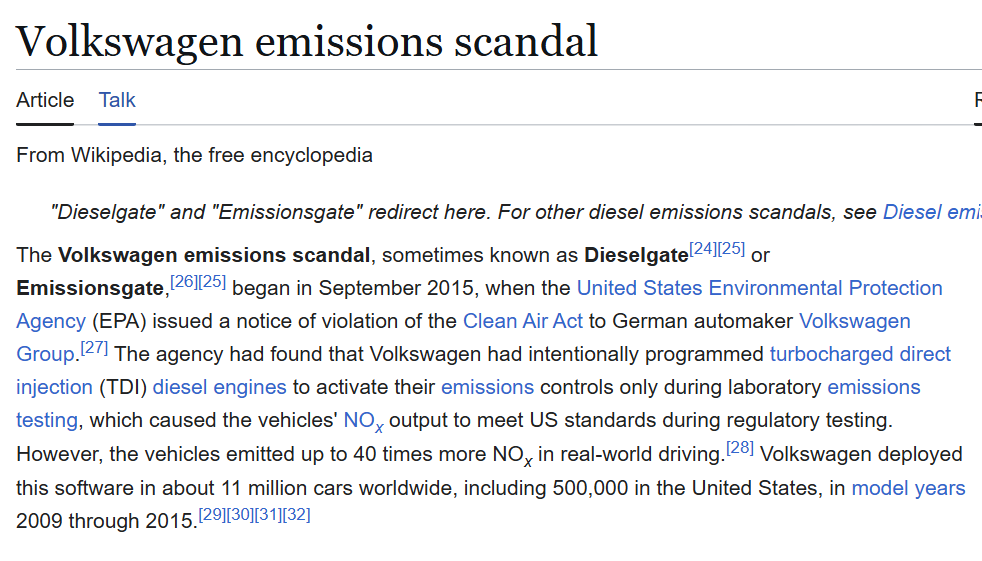
Task: Follow the Diesel emissions scandal hatnote link
Action: click(931, 212)
